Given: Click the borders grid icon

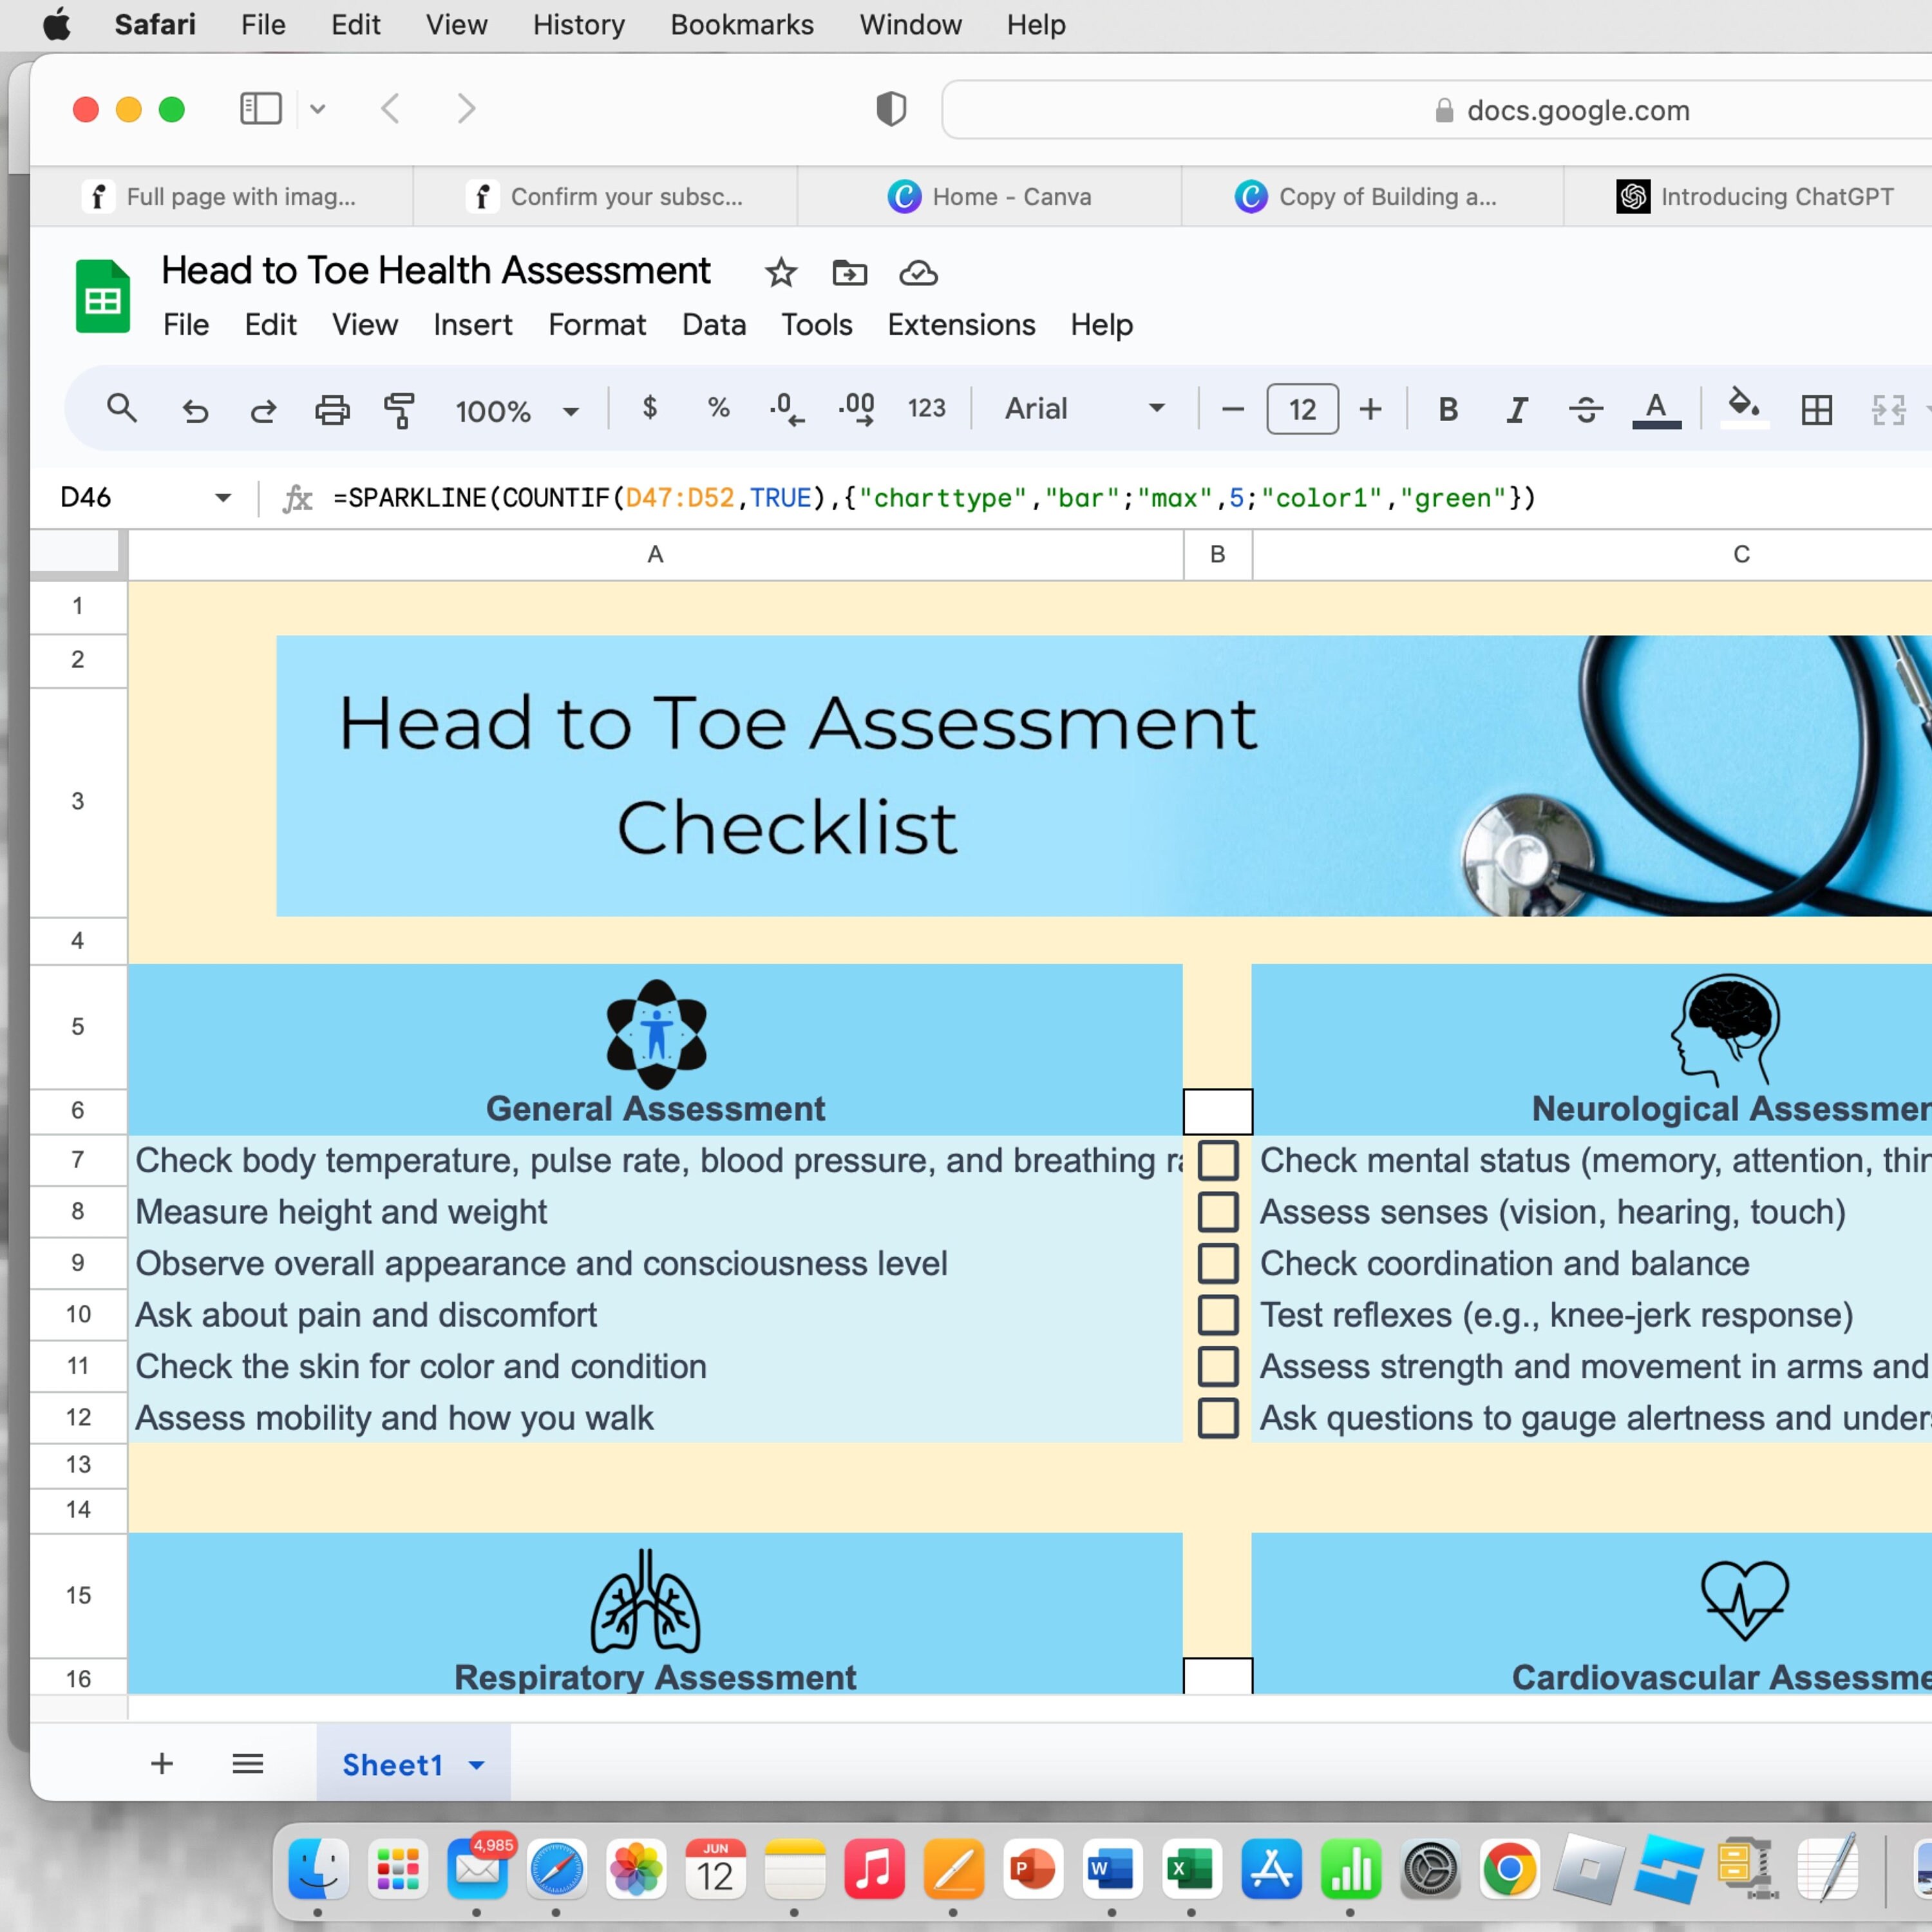Looking at the screenshot, I should click(1816, 409).
